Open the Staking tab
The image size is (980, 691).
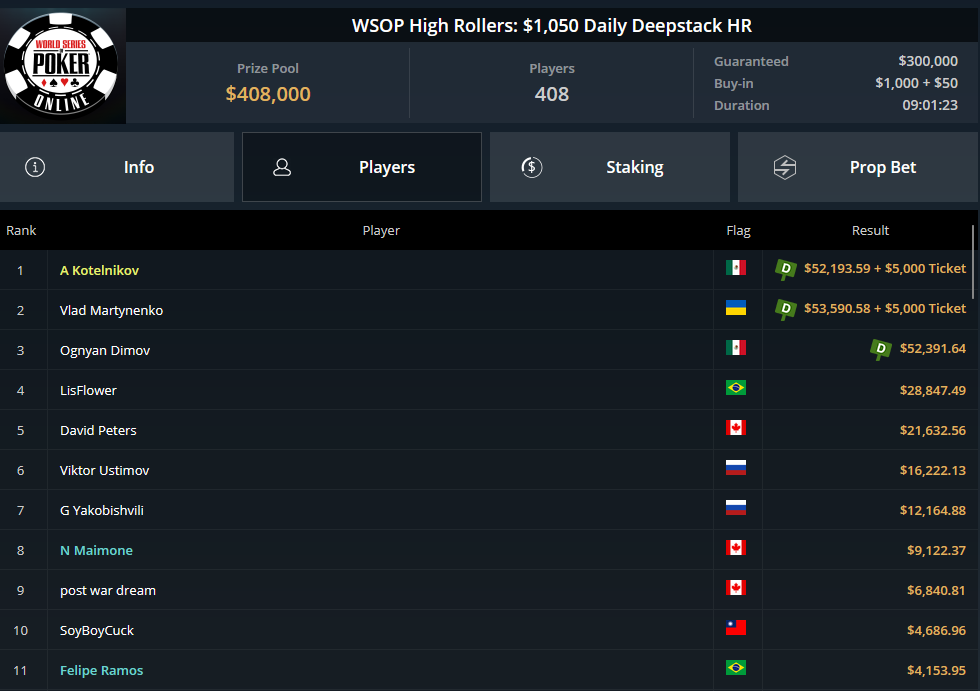click(609, 167)
